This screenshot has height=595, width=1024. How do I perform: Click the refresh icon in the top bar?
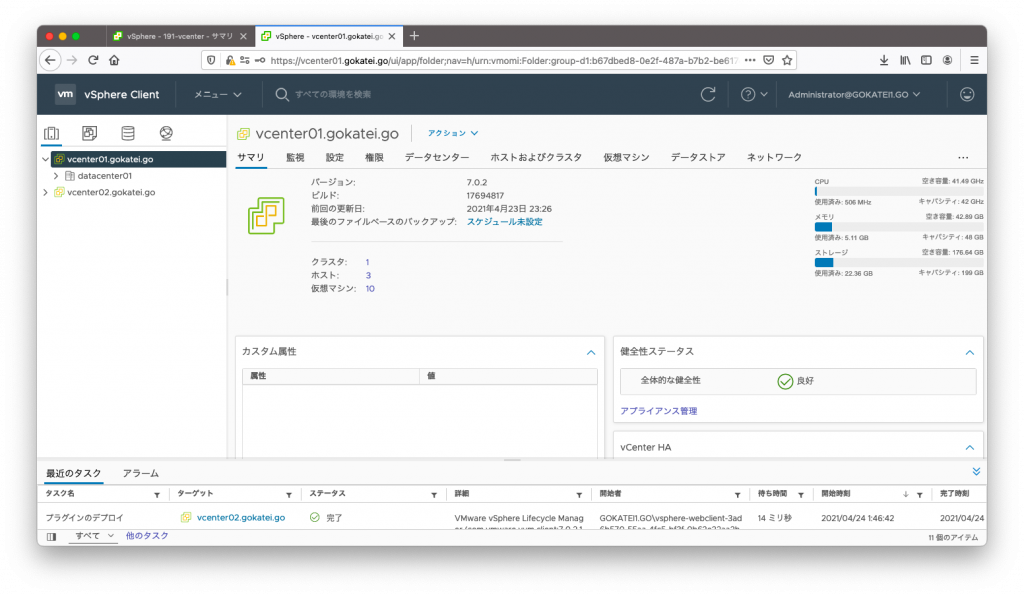tap(709, 95)
